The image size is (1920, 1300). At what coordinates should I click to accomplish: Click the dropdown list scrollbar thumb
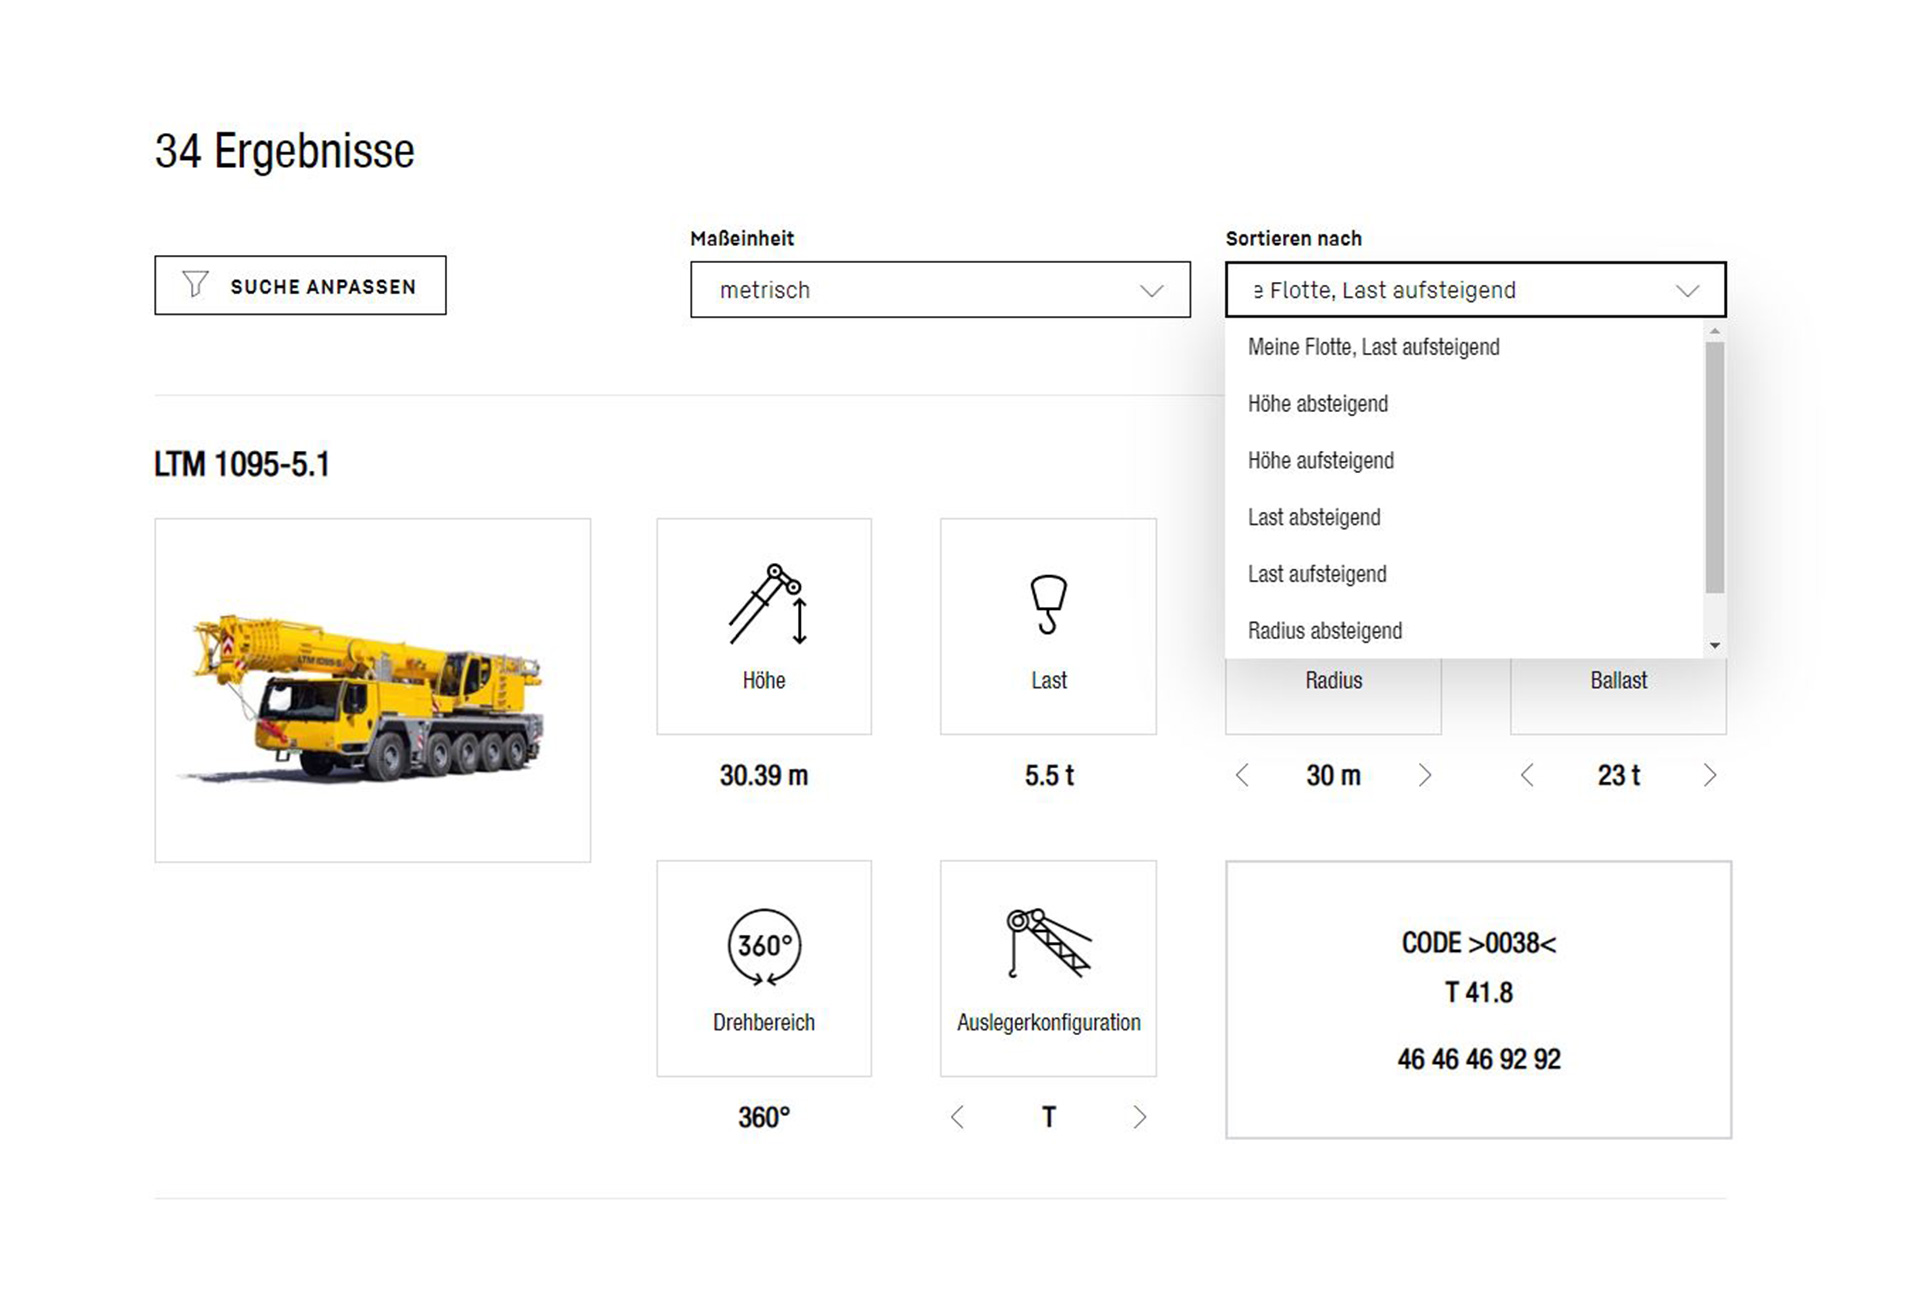(1715, 468)
